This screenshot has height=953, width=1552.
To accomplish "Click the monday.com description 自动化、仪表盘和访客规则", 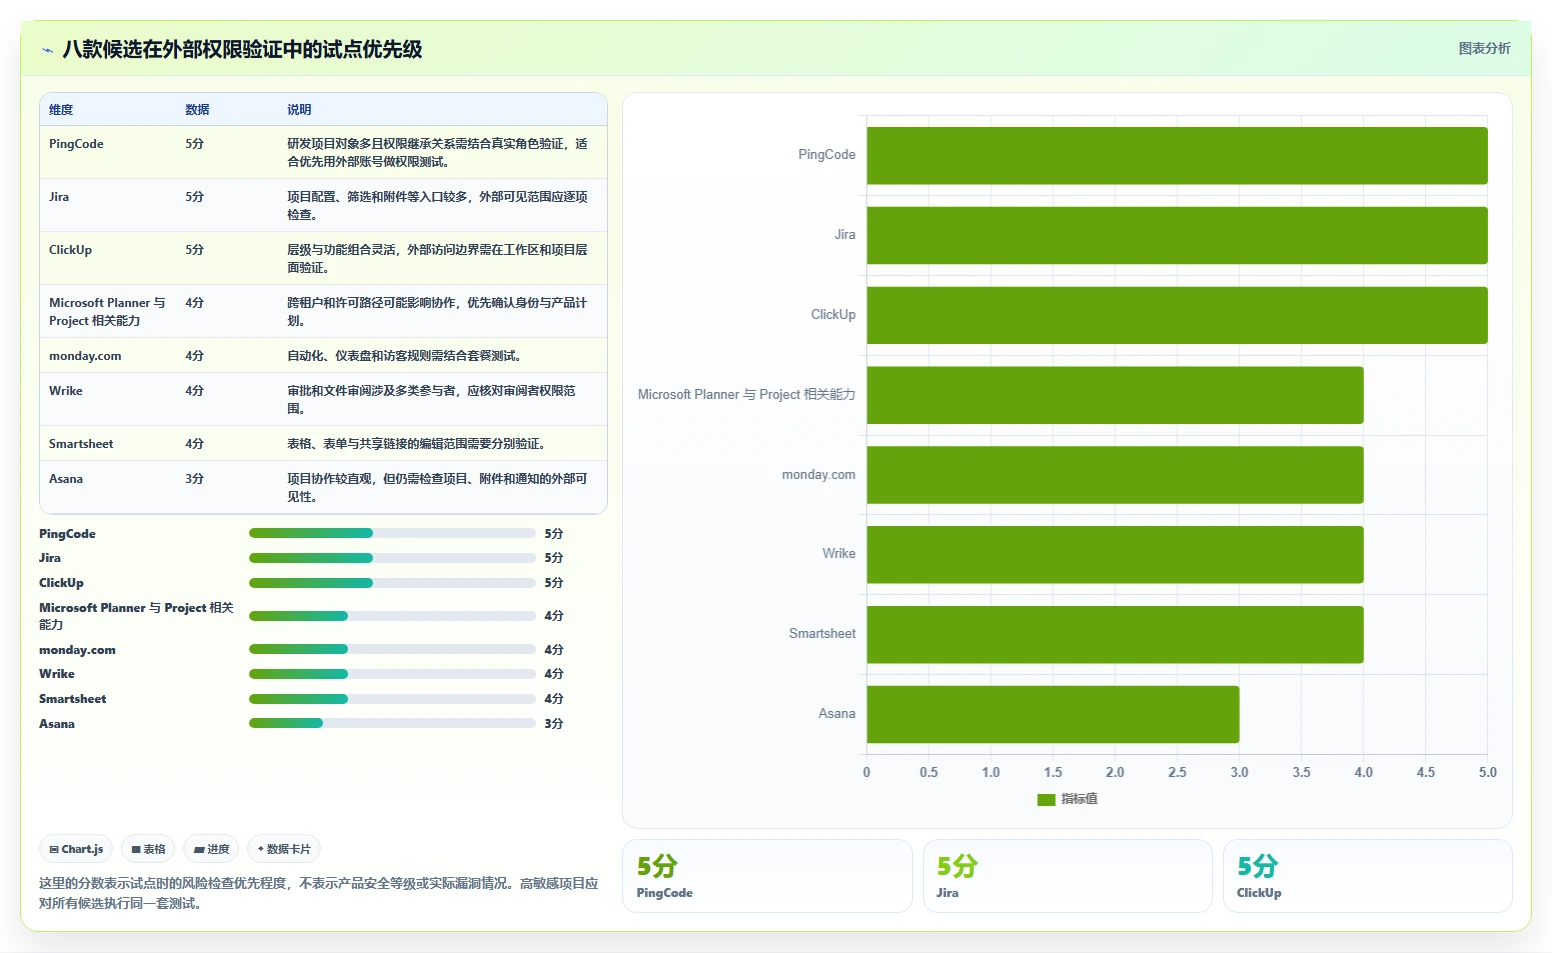I will tap(404, 356).
